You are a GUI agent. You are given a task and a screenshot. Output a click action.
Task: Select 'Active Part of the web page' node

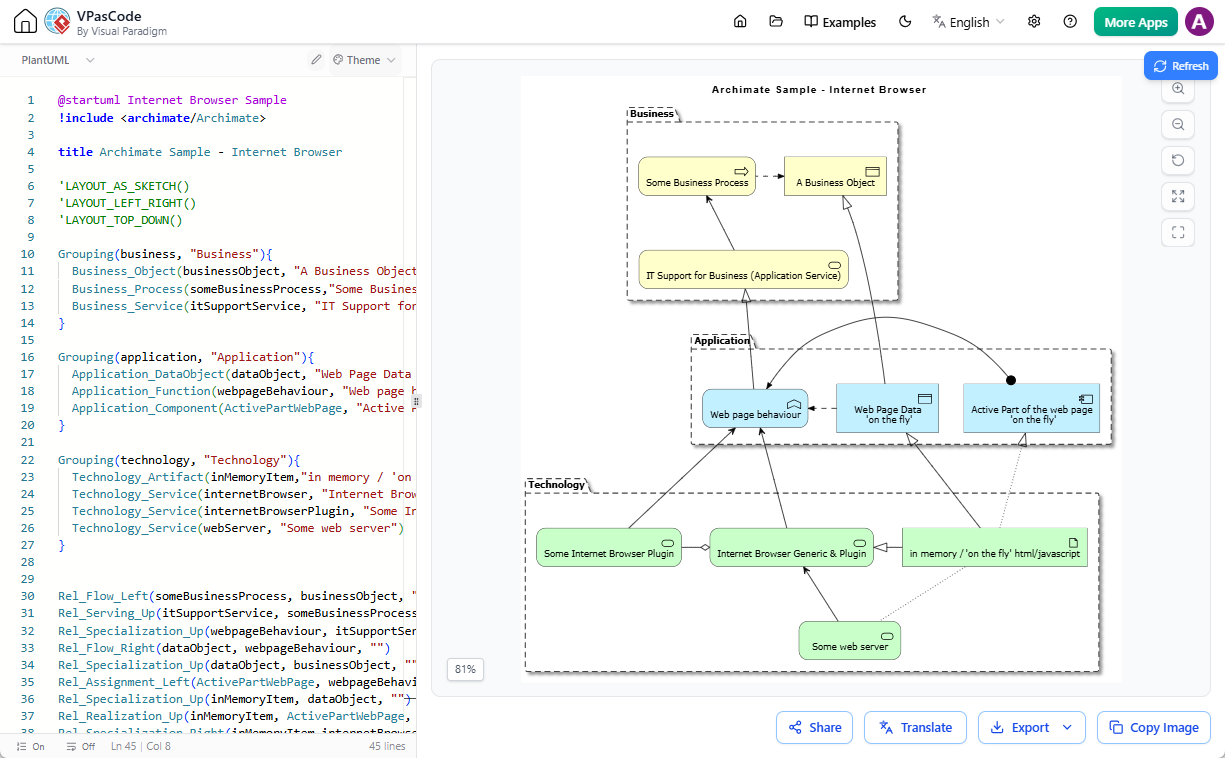(1031, 408)
